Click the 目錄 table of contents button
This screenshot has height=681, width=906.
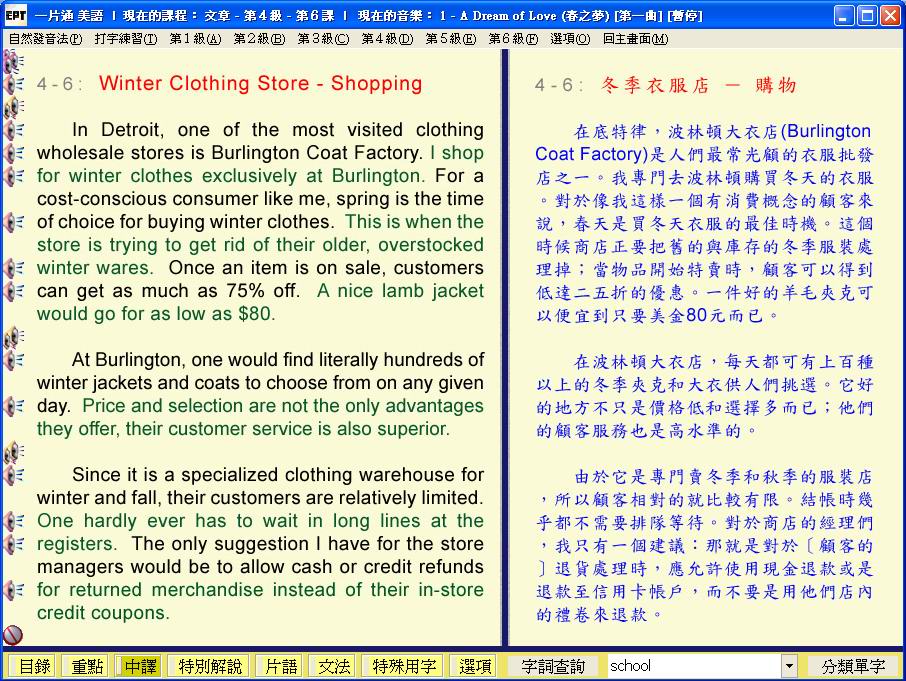[34, 666]
